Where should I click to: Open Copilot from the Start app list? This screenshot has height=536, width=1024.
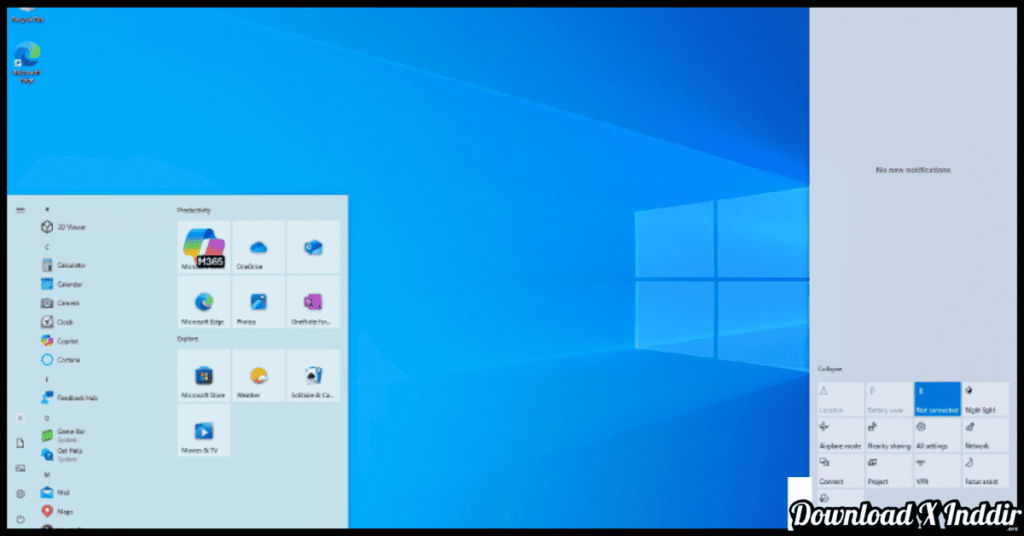[60, 341]
